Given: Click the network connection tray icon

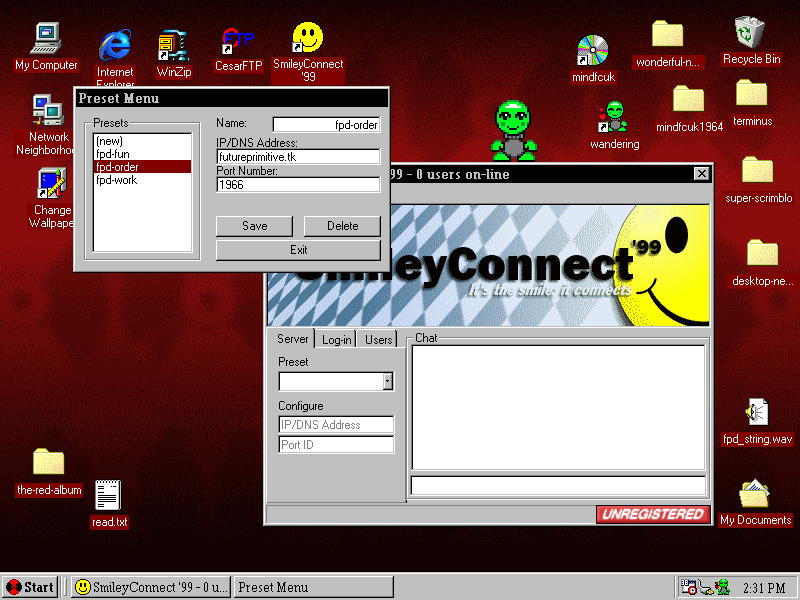Looking at the screenshot, I should [706, 588].
